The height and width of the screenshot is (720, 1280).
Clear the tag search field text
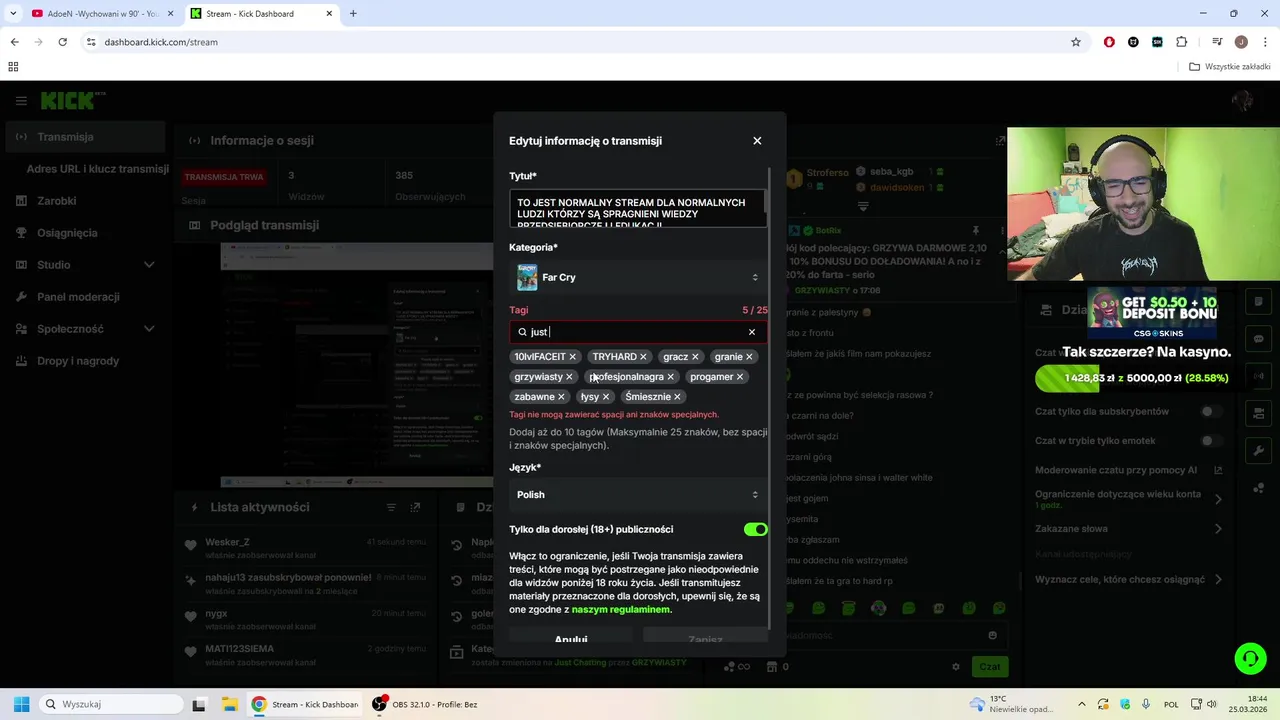(752, 332)
